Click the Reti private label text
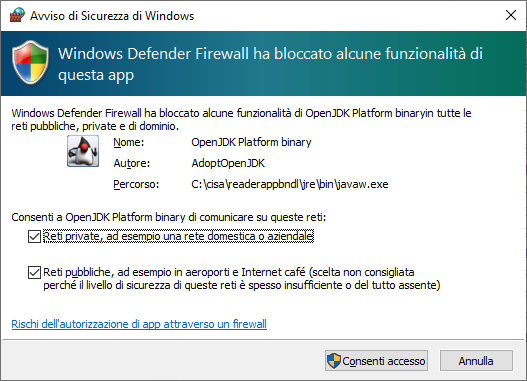This screenshot has width=527, height=381. (x=178, y=236)
